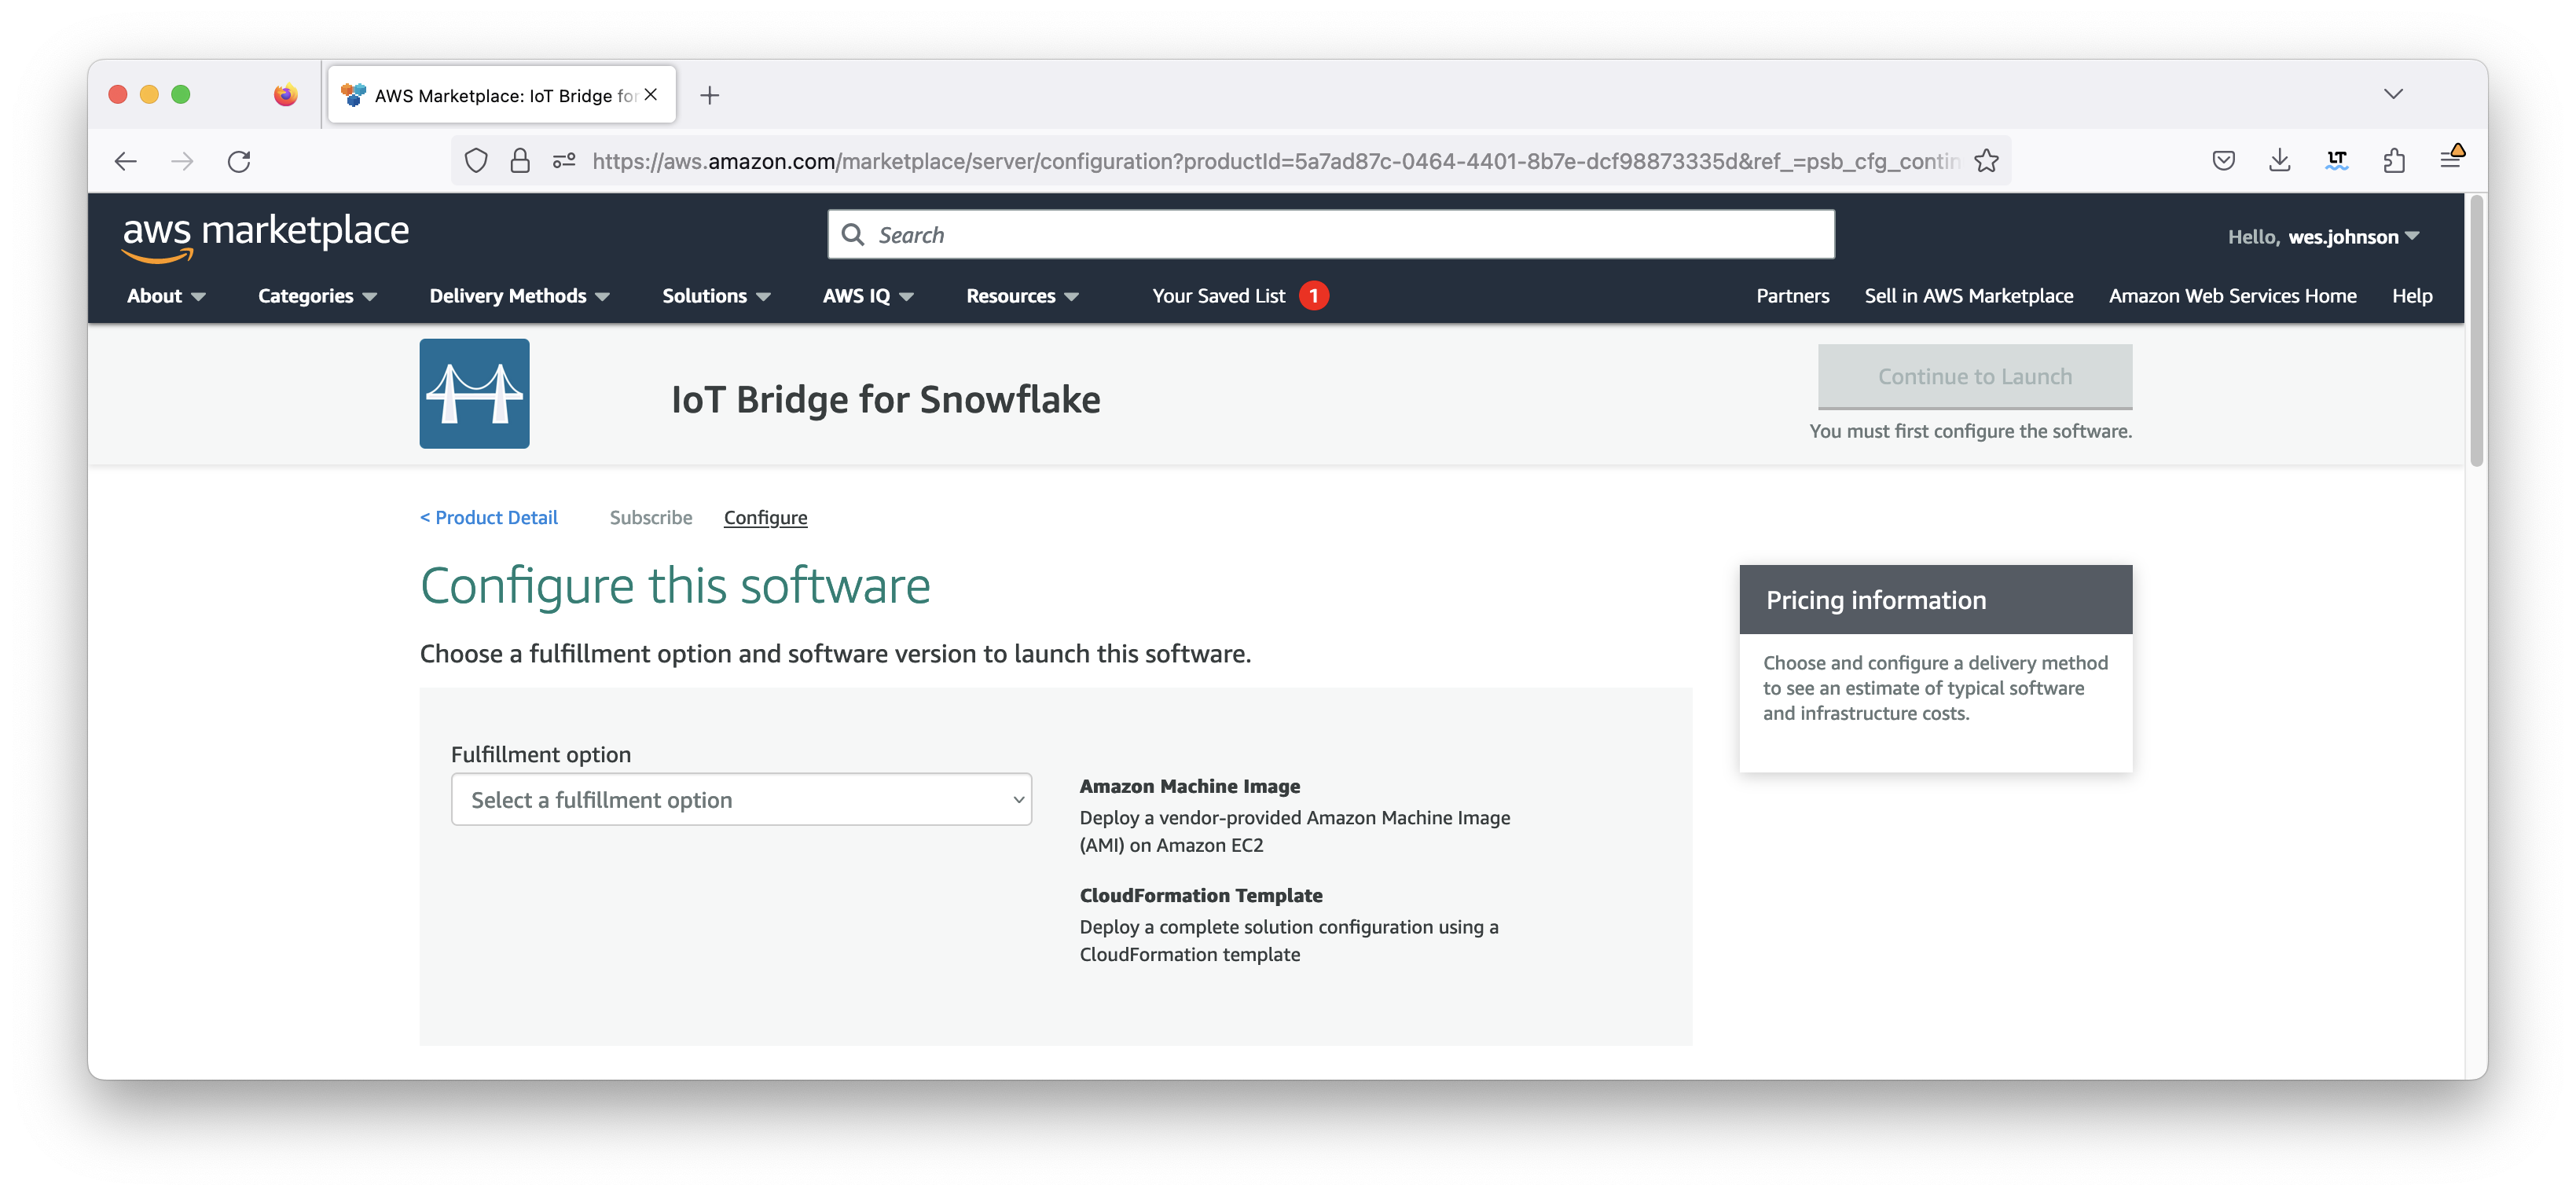
Task: Expand the Resources menu
Action: pyautogui.click(x=1022, y=296)
